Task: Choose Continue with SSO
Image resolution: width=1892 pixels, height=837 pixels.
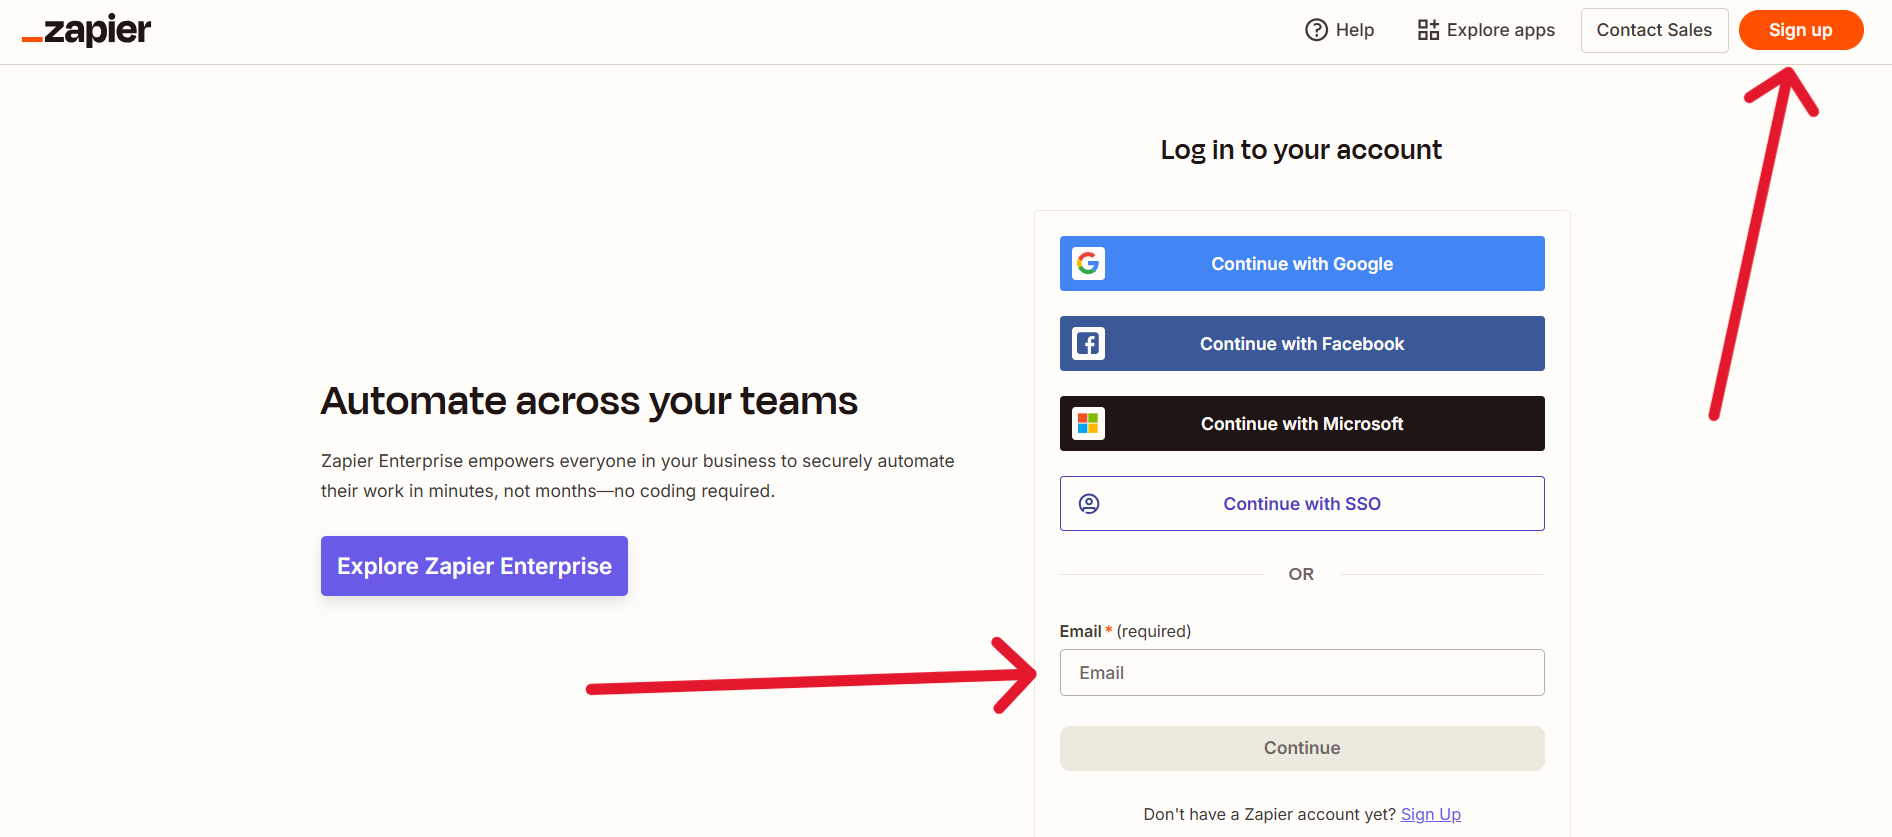Action: (1302, 503)
